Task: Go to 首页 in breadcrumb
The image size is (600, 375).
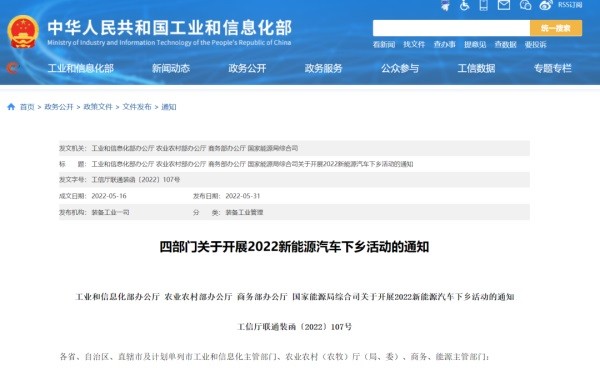Action: point(27,107)
